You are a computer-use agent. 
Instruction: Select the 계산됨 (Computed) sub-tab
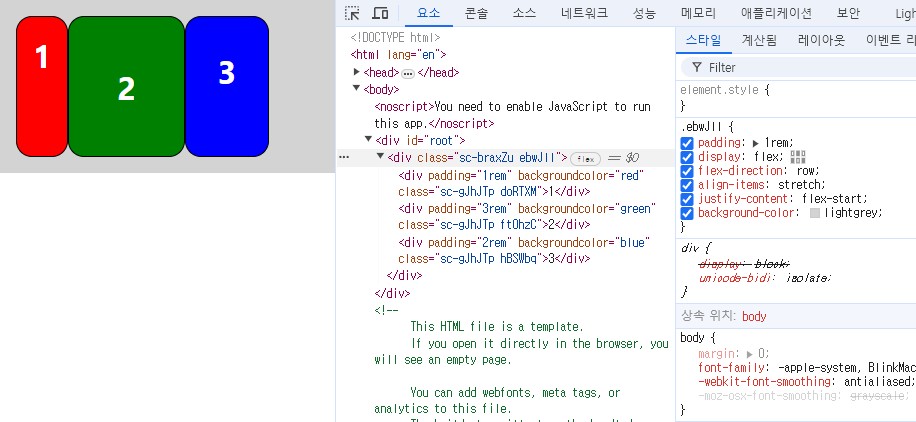pos(759,40)
